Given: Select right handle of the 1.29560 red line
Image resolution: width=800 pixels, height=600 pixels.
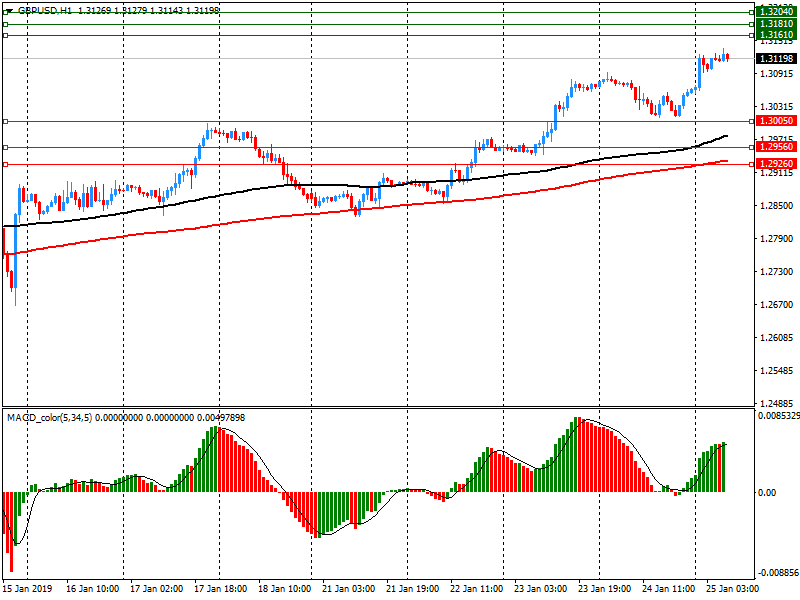Looking at the screenshot, I should 752,147.
